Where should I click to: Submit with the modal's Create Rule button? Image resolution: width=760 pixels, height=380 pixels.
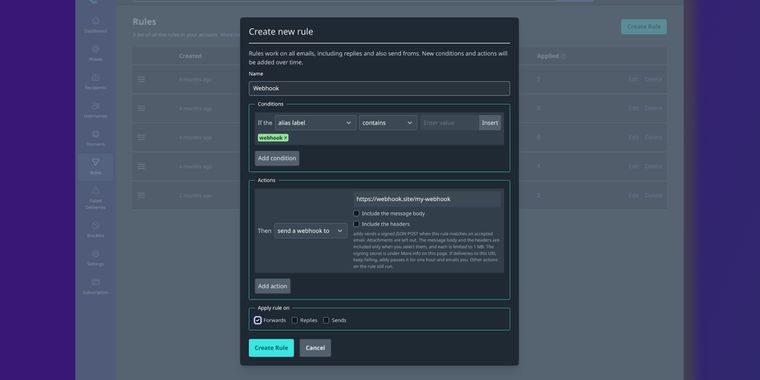coord(271,348)
